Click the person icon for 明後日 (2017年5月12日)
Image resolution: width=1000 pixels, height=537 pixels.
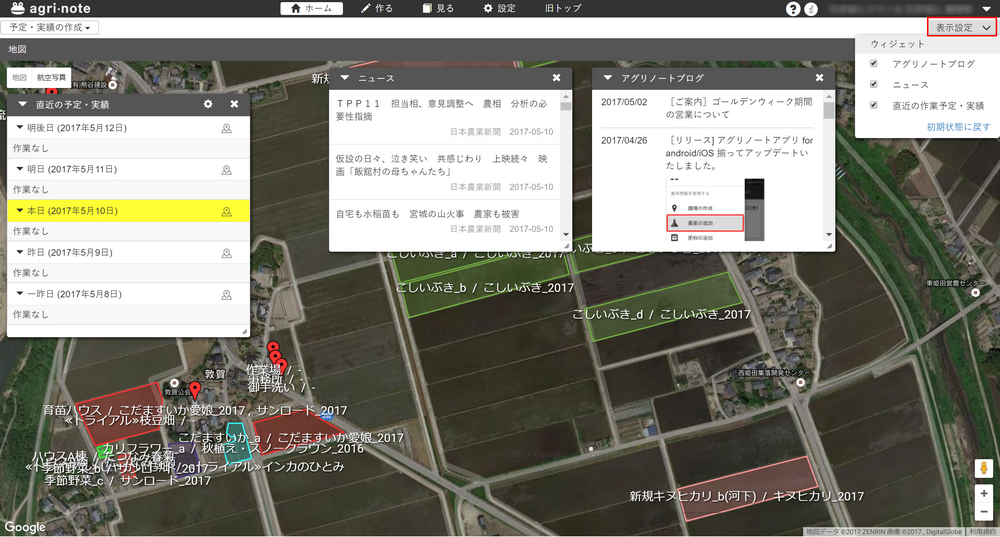[226, 128]
